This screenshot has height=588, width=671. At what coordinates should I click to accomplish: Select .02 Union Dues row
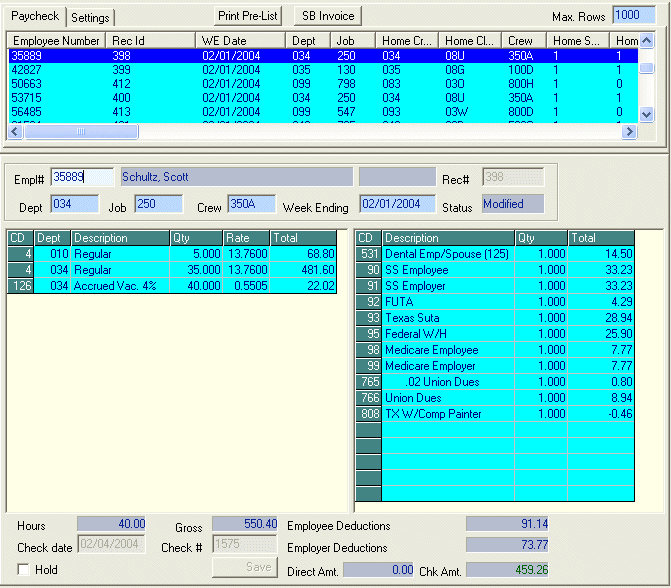[495, 382]
